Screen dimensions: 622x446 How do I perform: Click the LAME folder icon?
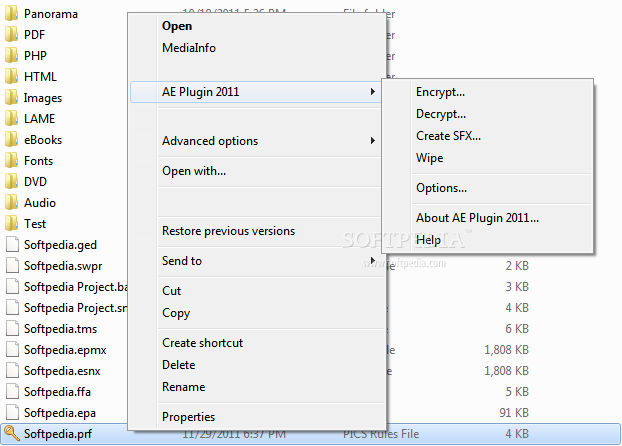(12, 119)
